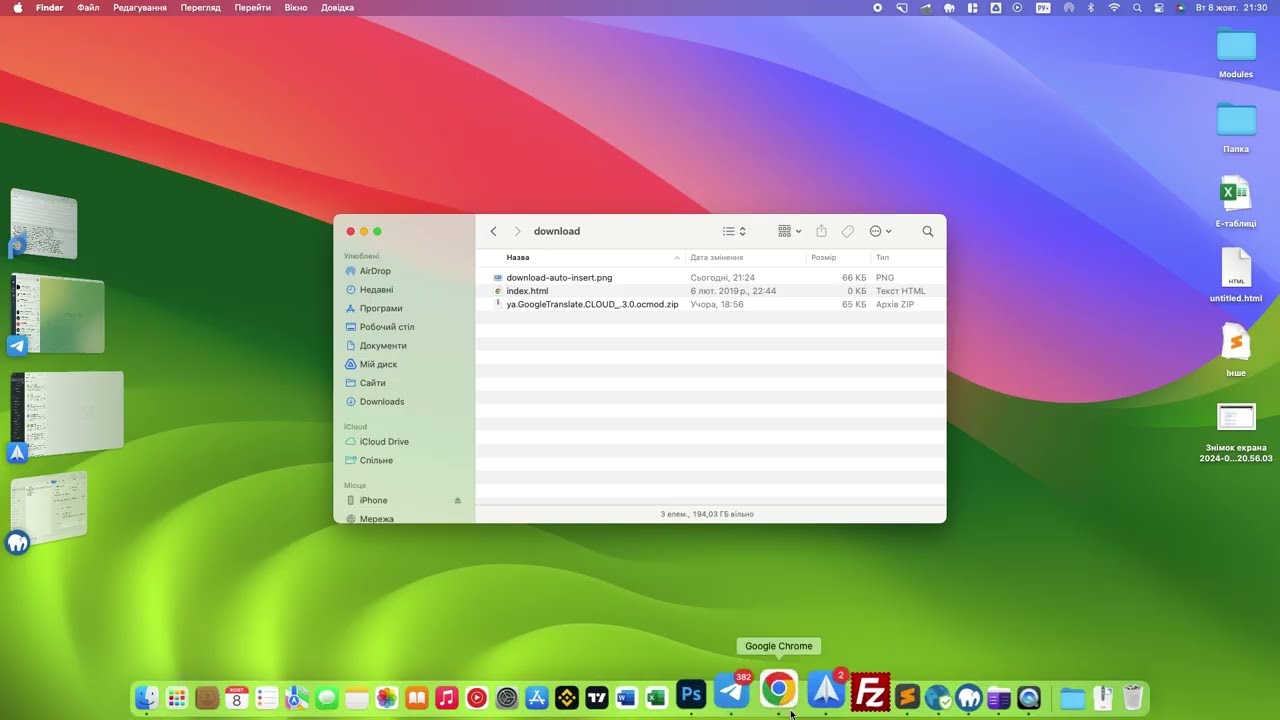The height and width of the screenshot is (720, 1280).
Task: Open Microsoft Word from the Dock
Action: pyautogui.click(x=627, y=698)
